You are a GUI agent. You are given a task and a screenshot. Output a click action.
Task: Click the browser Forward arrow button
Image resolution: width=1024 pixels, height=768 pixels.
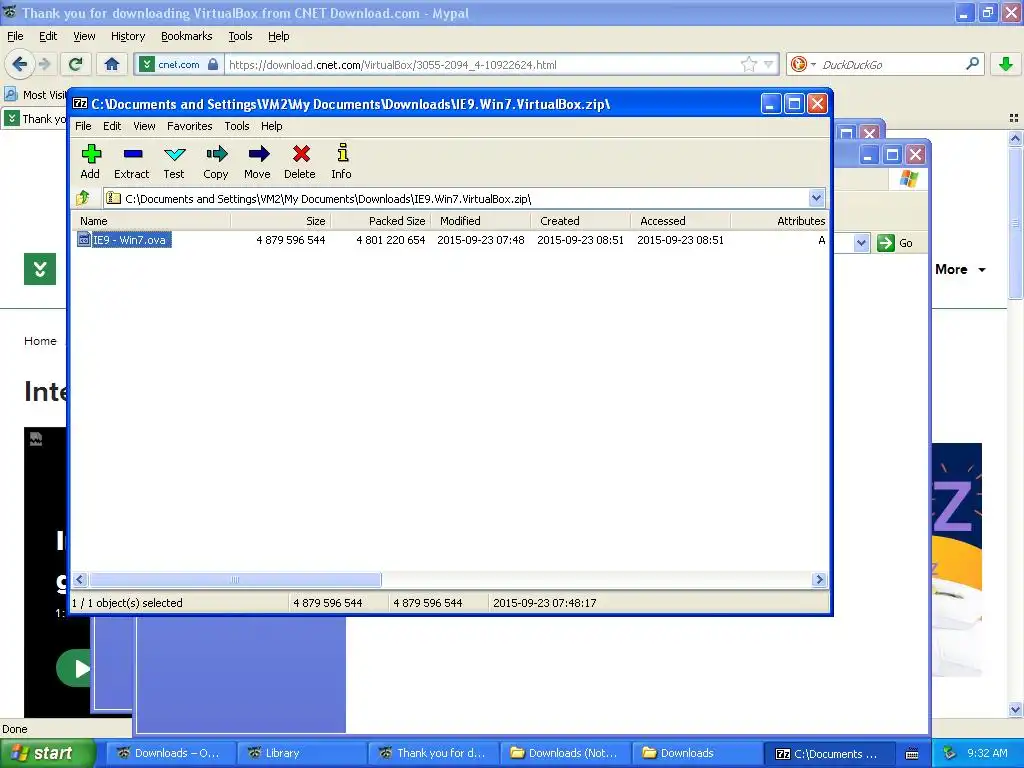[x=44, y=64]
